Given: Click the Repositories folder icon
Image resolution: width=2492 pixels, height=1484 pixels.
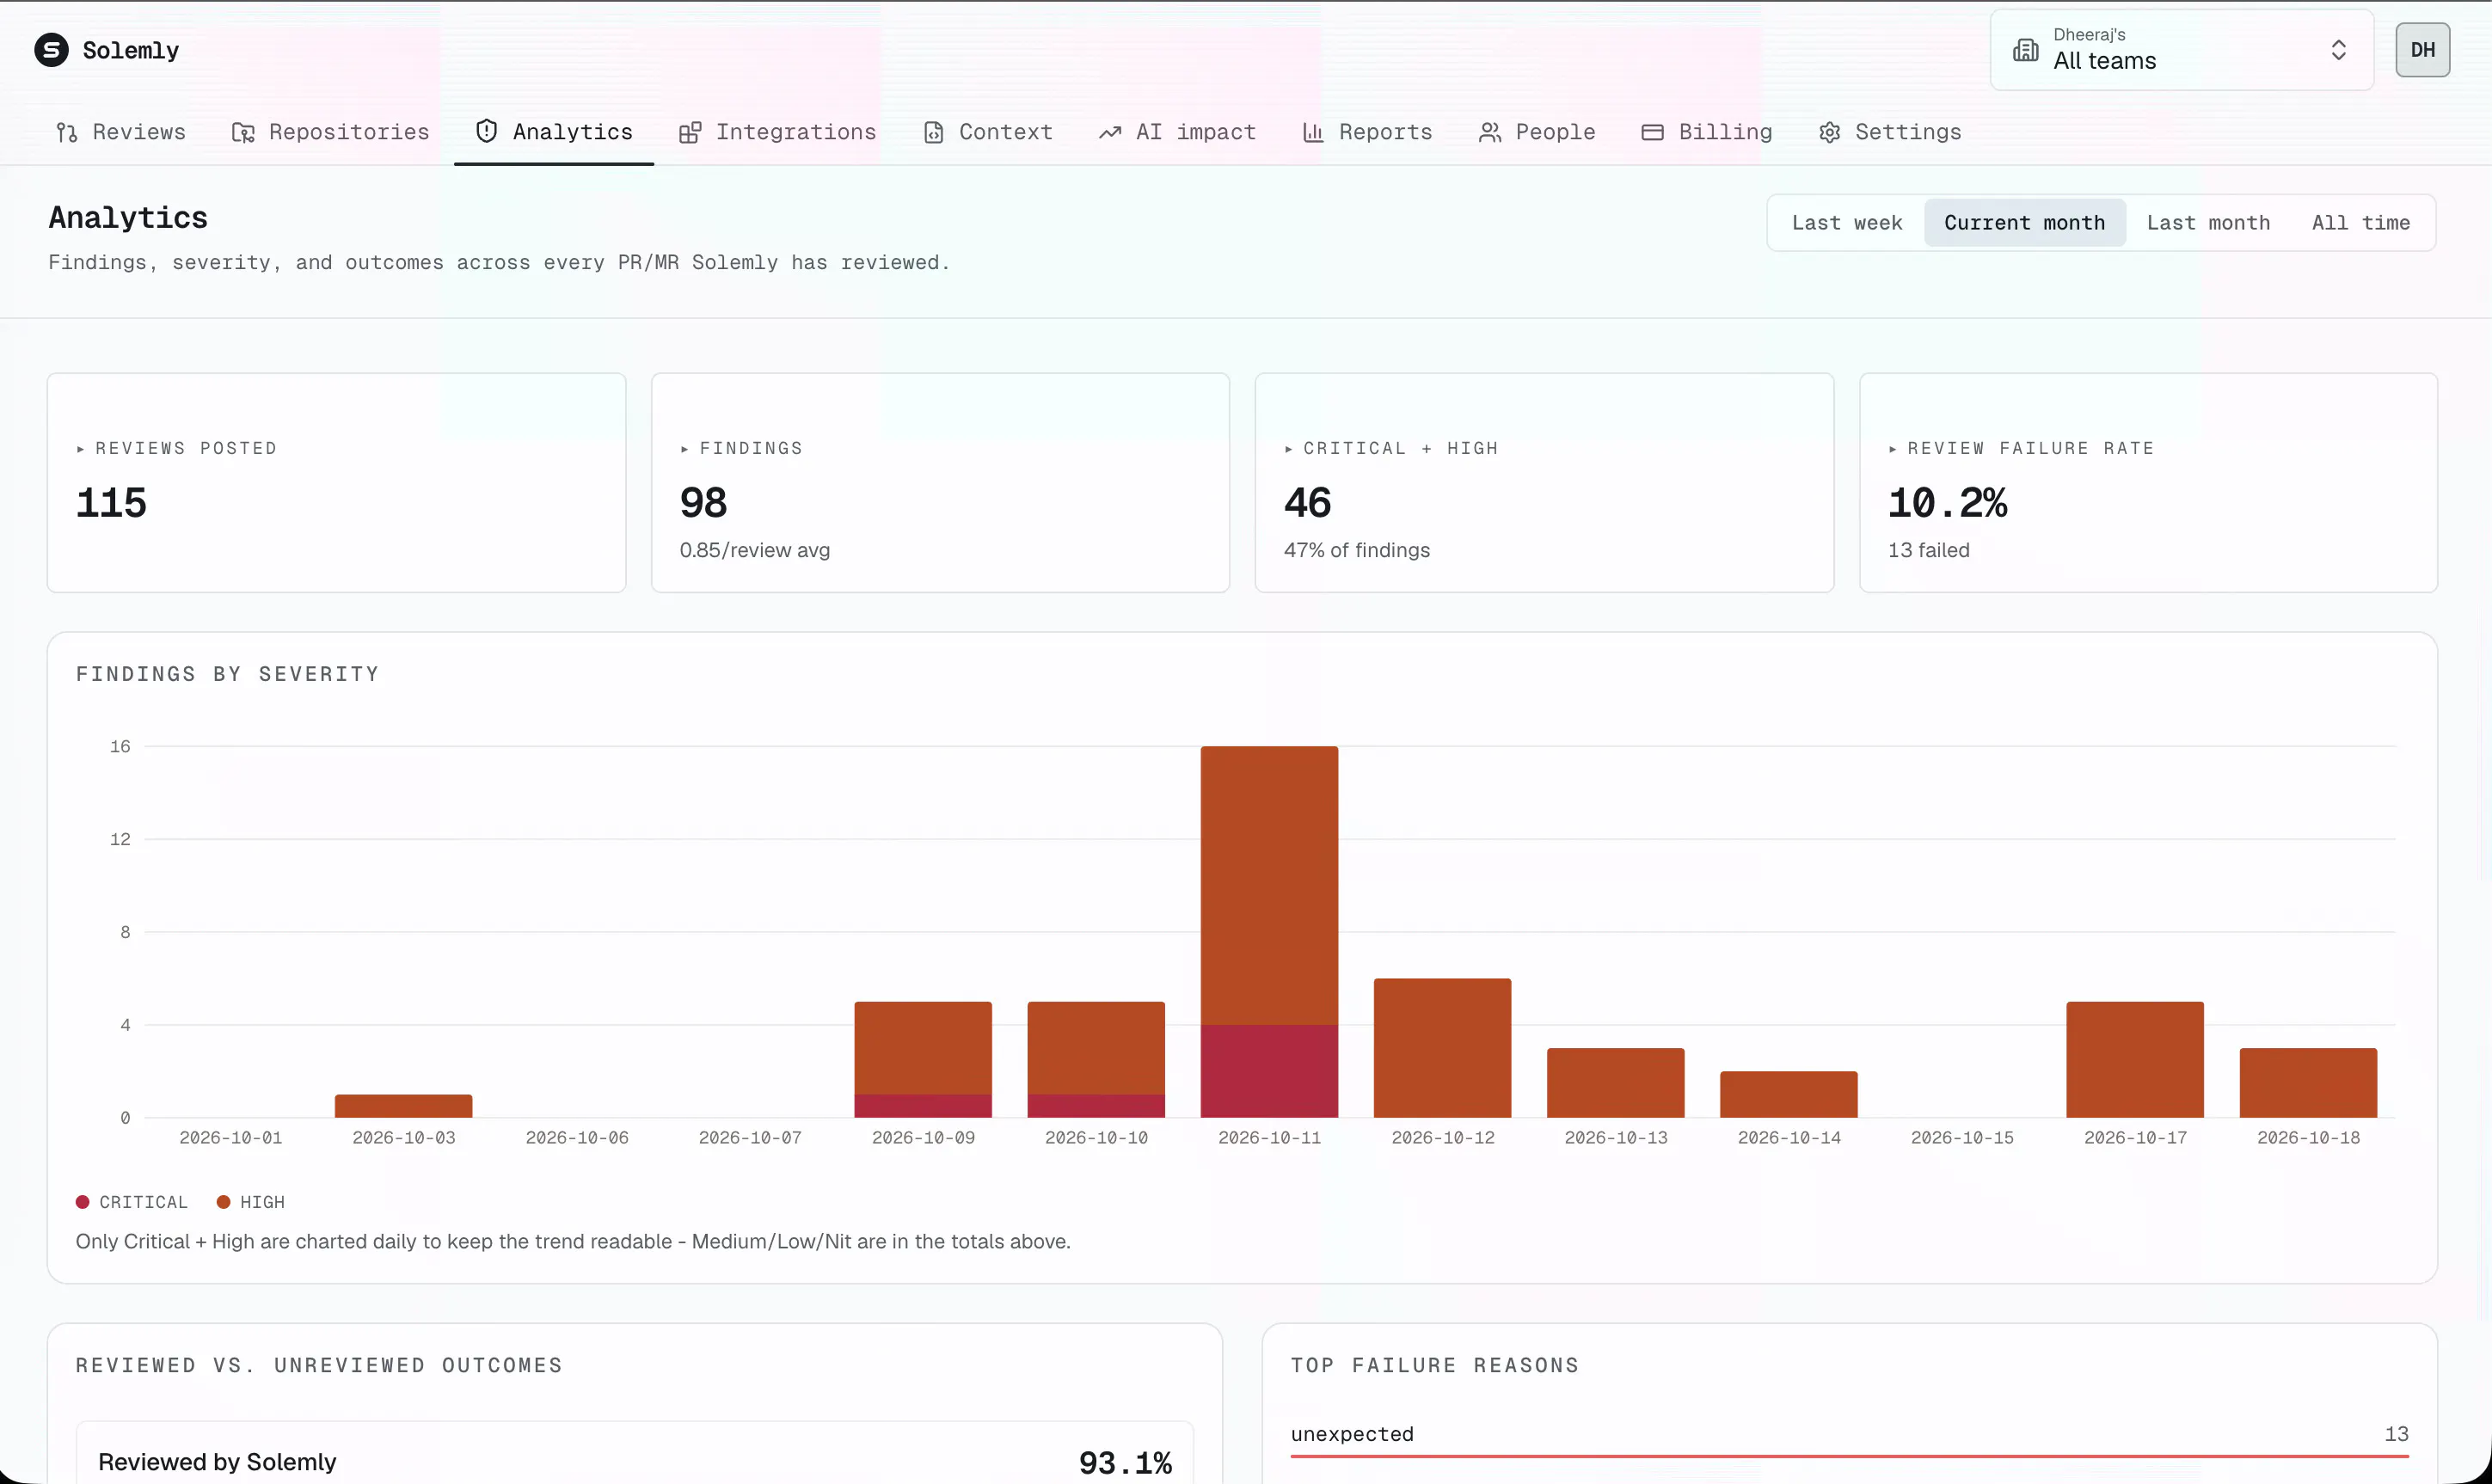Looking at the screenshot, I should pyautogui.click(x=243, y=133).
